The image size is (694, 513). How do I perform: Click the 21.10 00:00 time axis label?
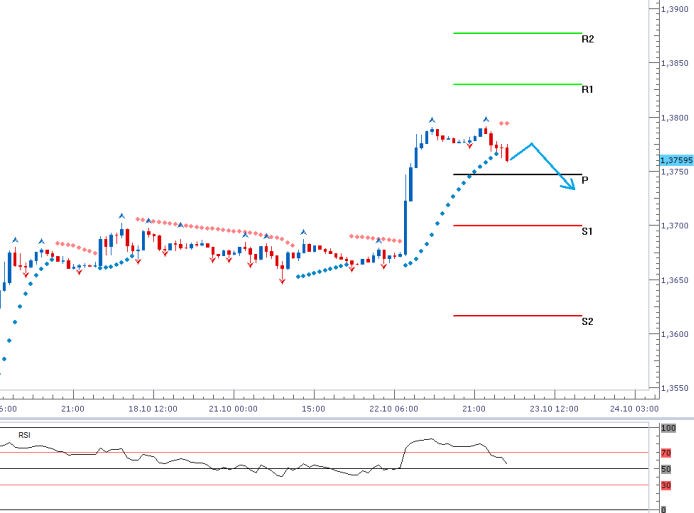[x=233, y=409]
